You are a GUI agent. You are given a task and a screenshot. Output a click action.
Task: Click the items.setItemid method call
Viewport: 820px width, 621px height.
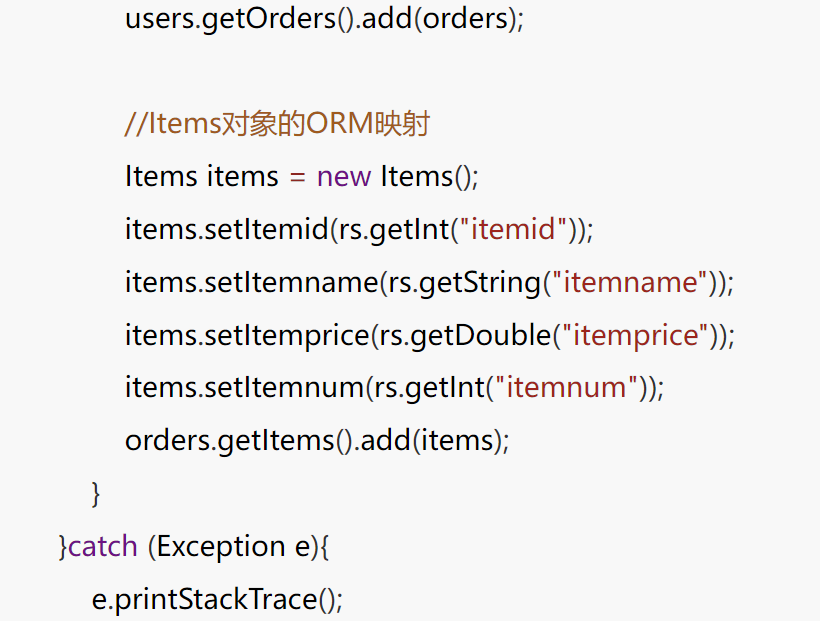tap(226, 230)
